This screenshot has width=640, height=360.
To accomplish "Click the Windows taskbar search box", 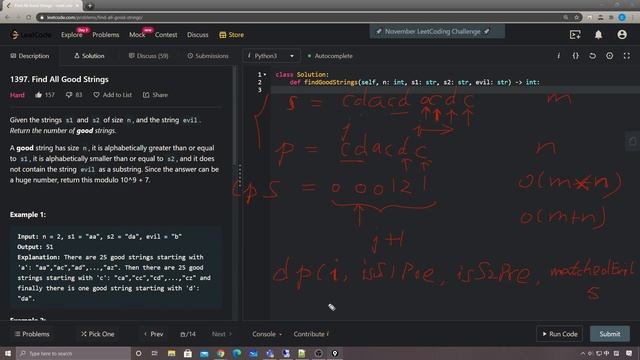I will tap(73, 353).
